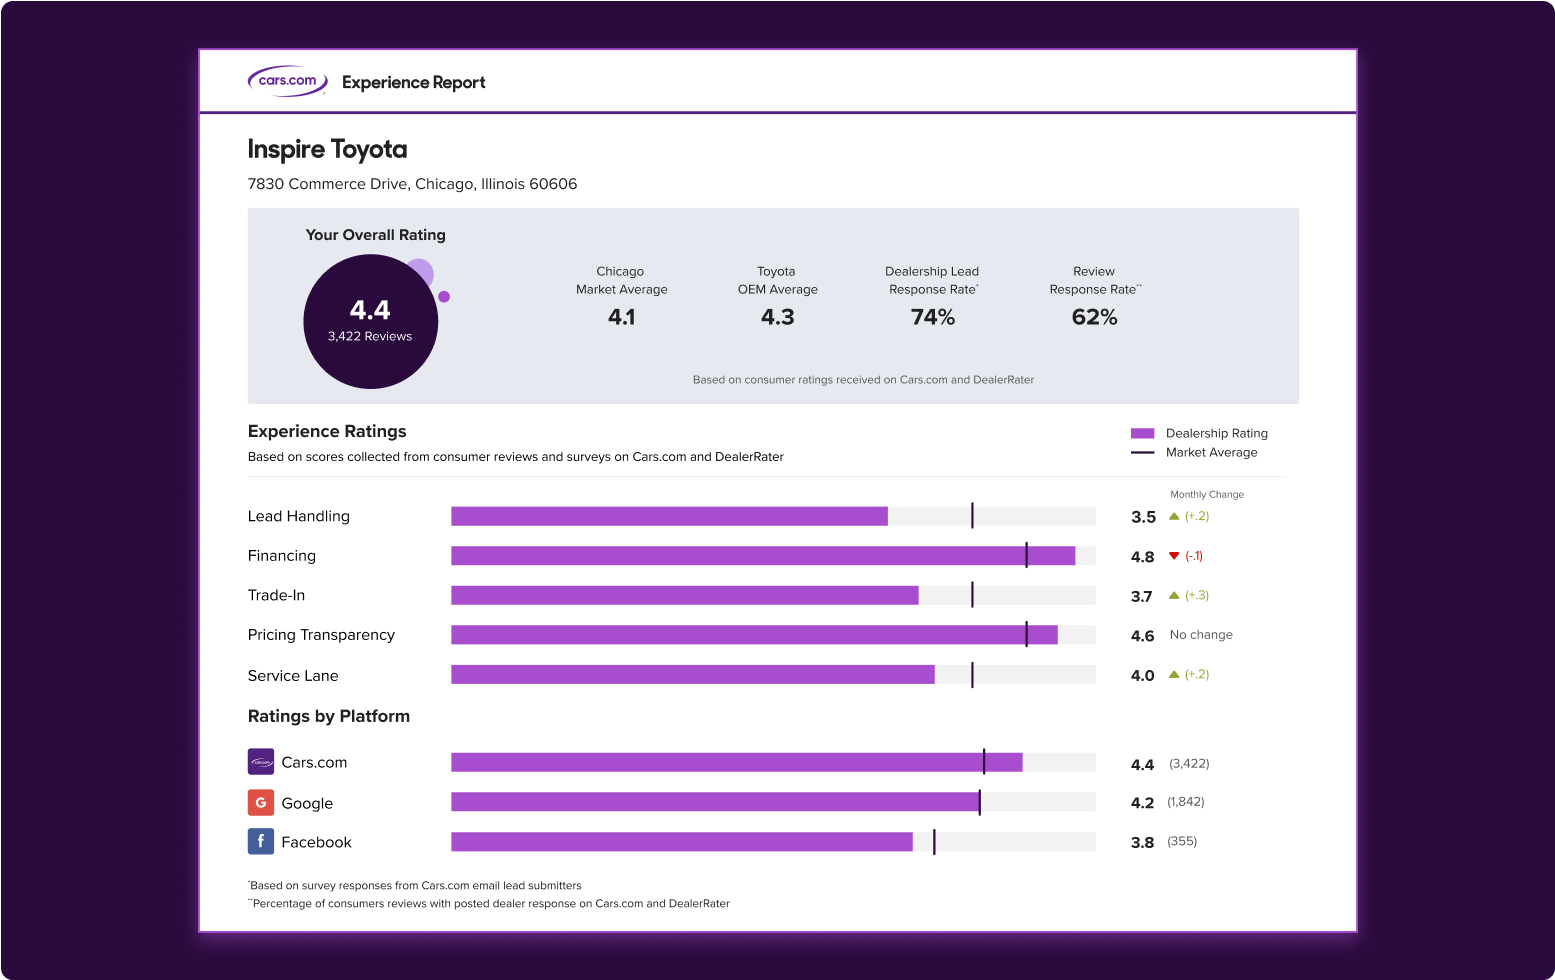Image resolution: width=1555 pixels, height=980 pixels.
Task: Click the Trade-In green up arrow
Action: click(x=1174, y=595)
